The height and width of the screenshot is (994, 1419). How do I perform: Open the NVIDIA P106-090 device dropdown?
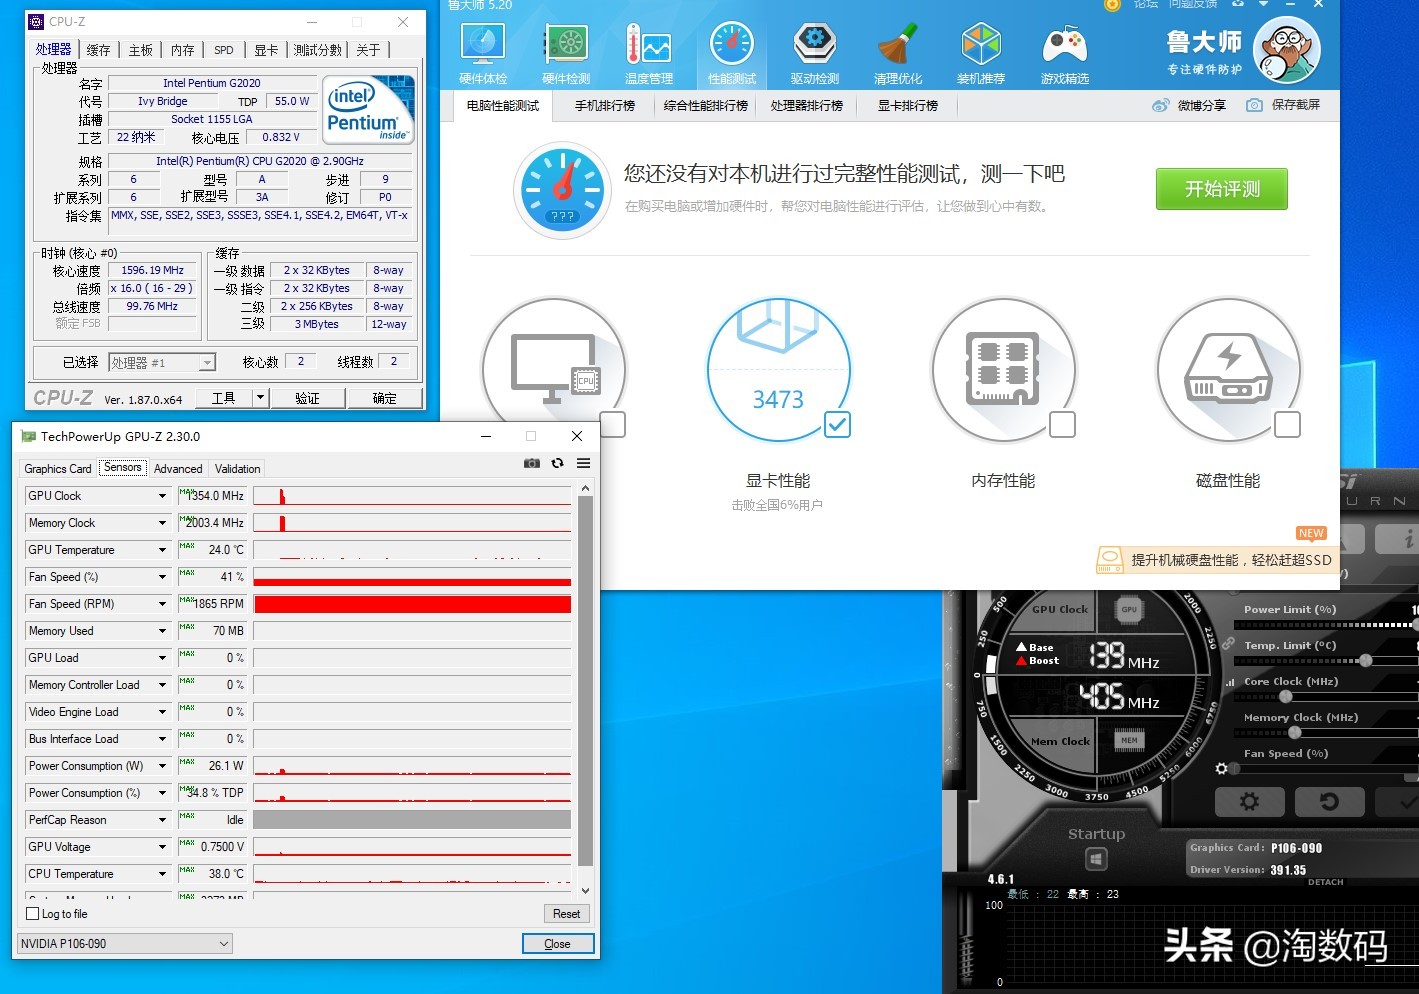point(225,943)
